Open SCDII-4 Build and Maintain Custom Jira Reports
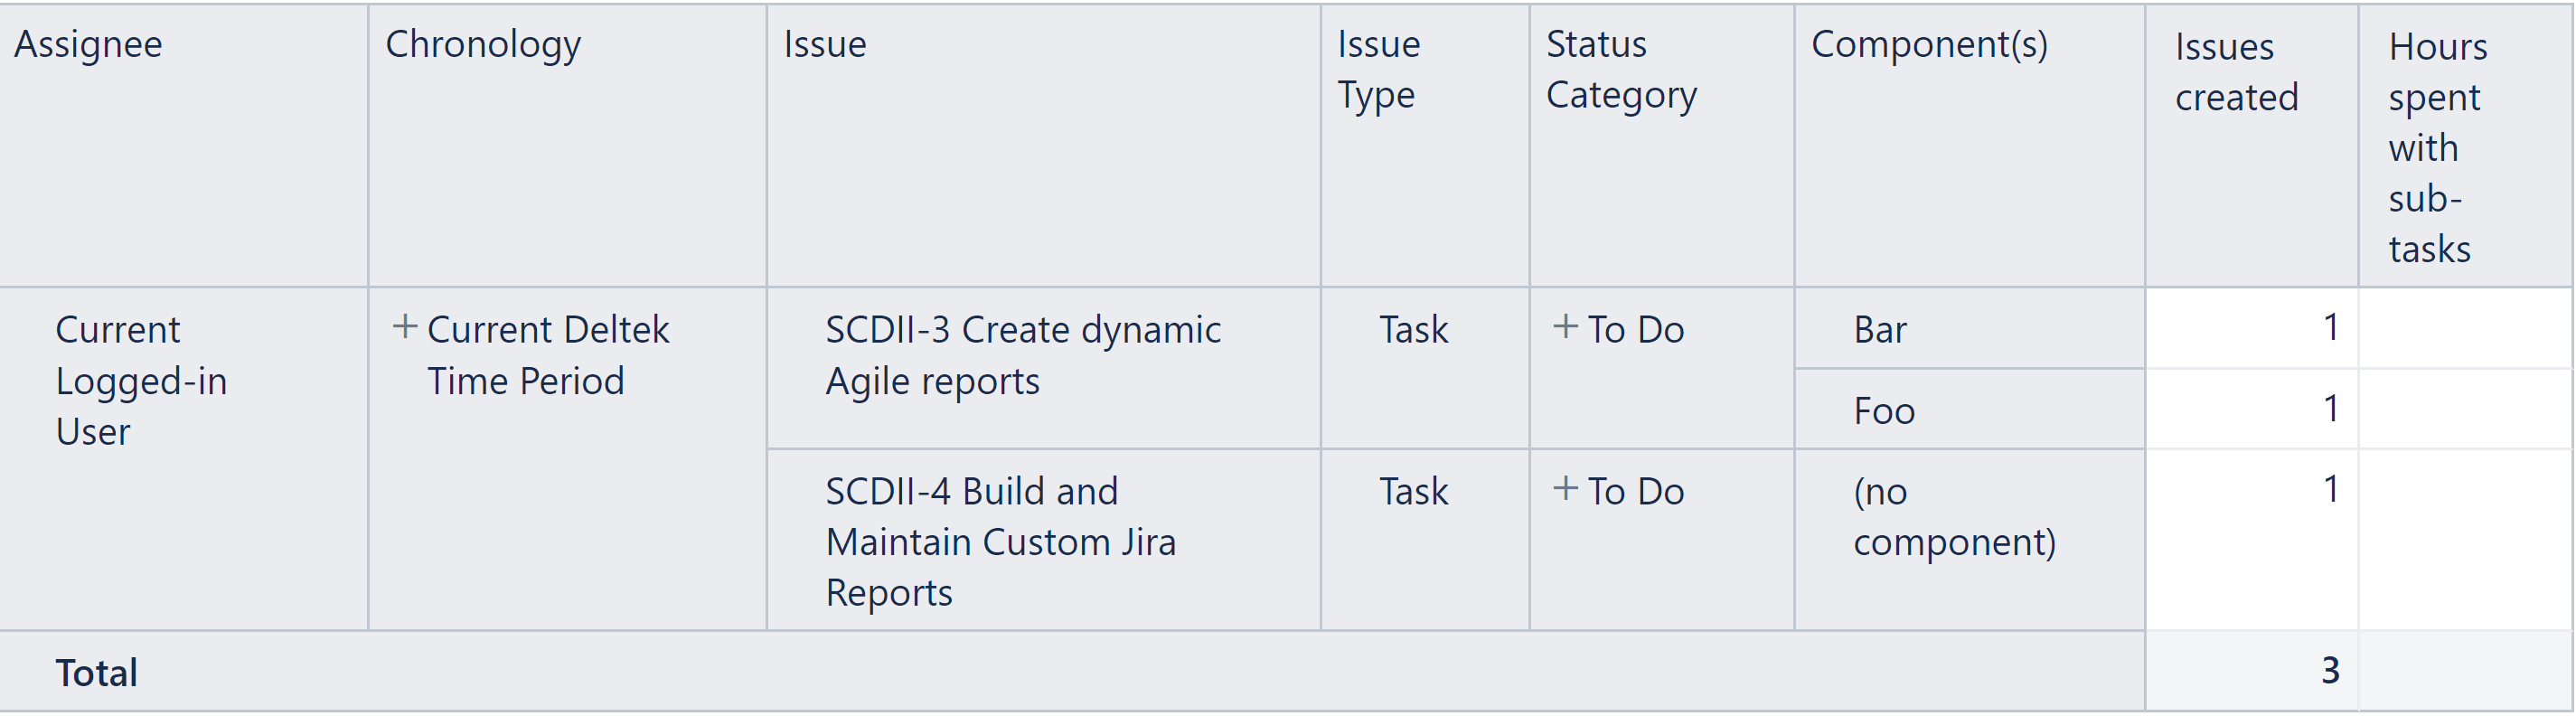Image resolution: width=2576 pixels, height=716 pixels. point(1000,541)
